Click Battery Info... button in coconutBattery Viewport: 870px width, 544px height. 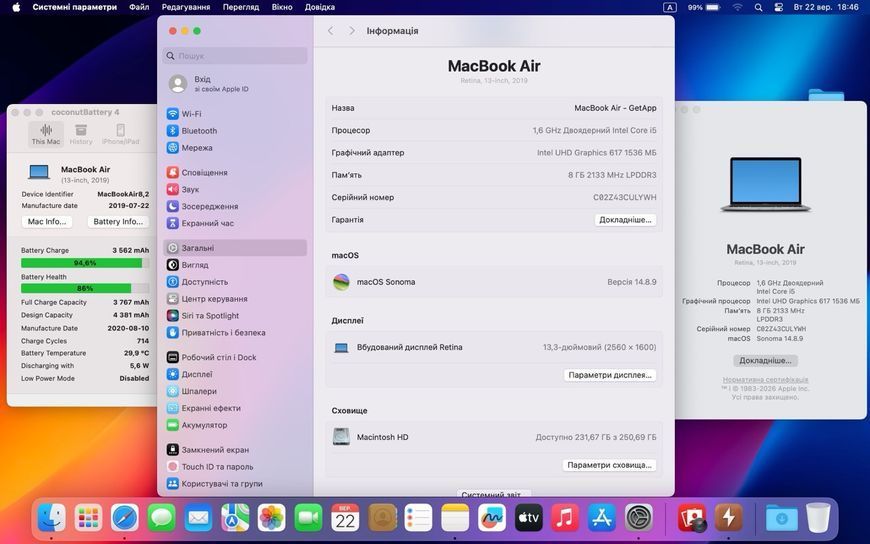pyautogui.click(x=118, y=221)
